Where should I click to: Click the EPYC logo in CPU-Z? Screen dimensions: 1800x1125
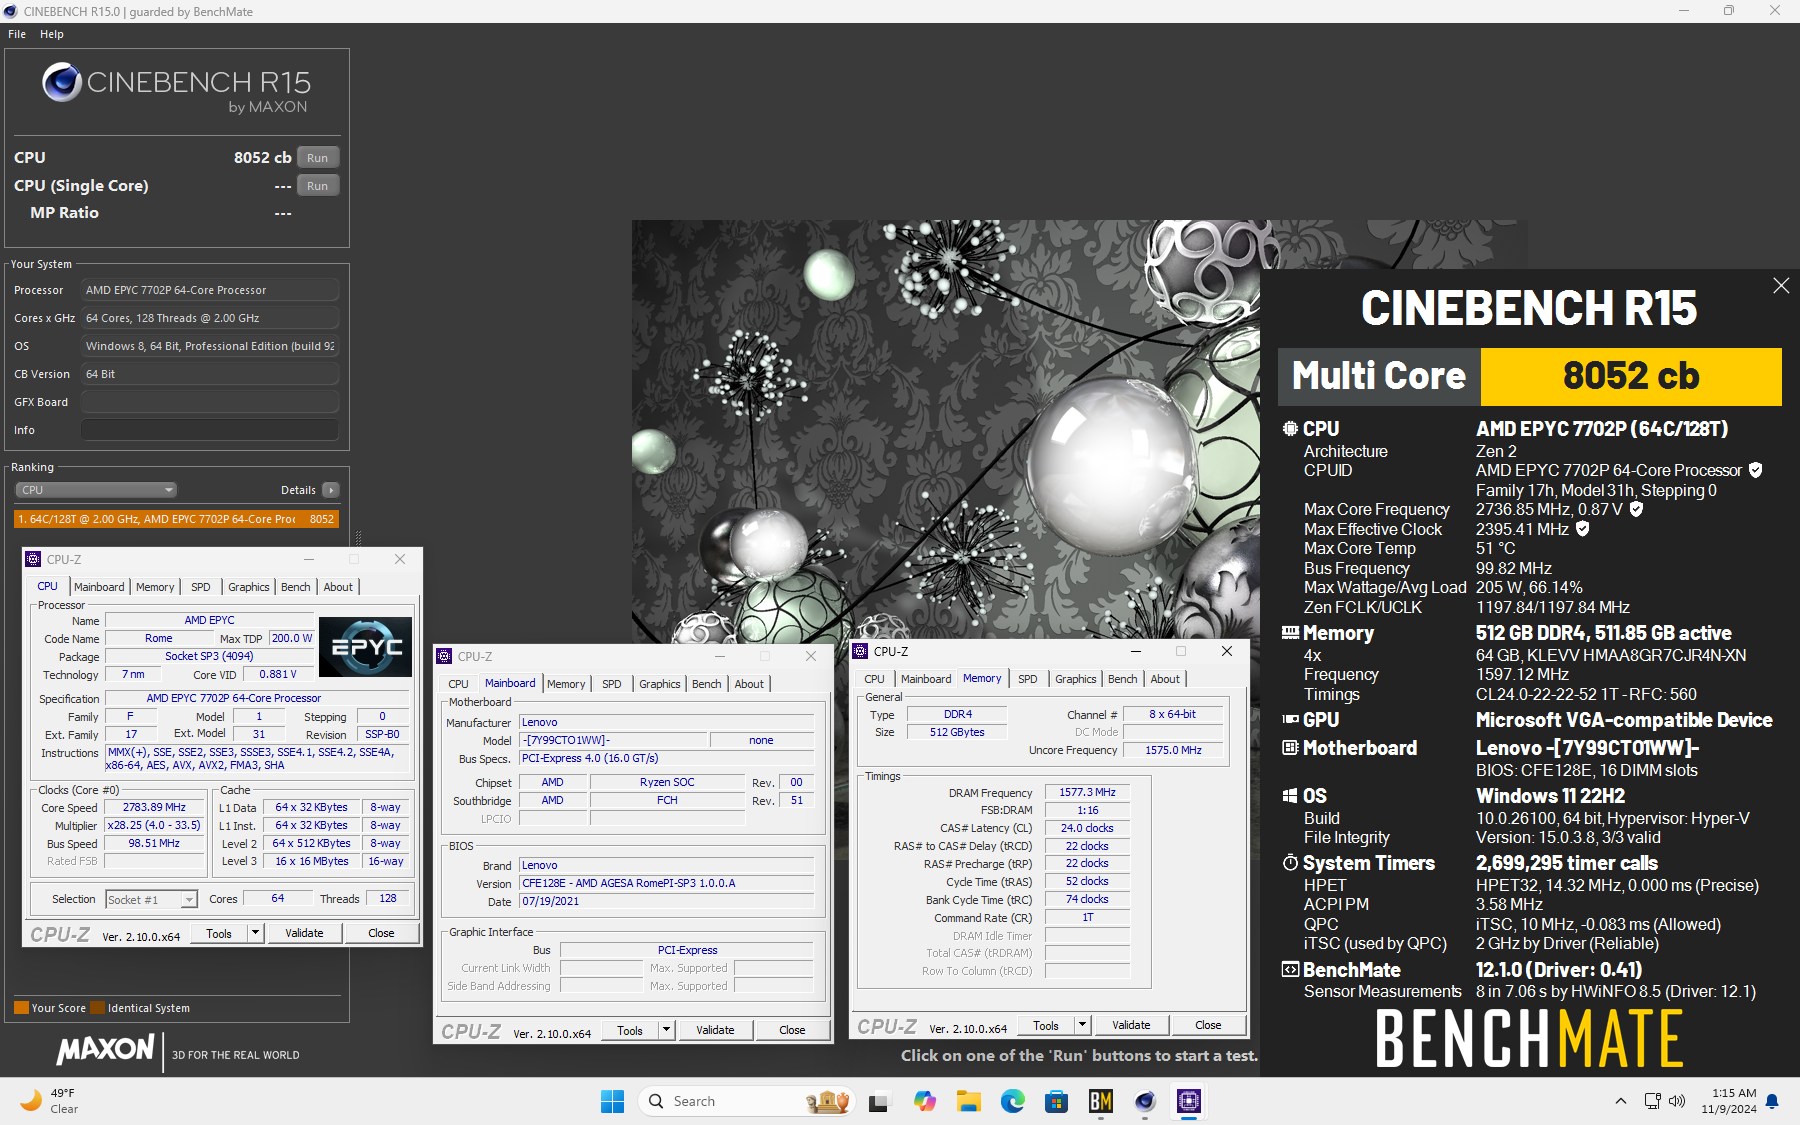366,647
